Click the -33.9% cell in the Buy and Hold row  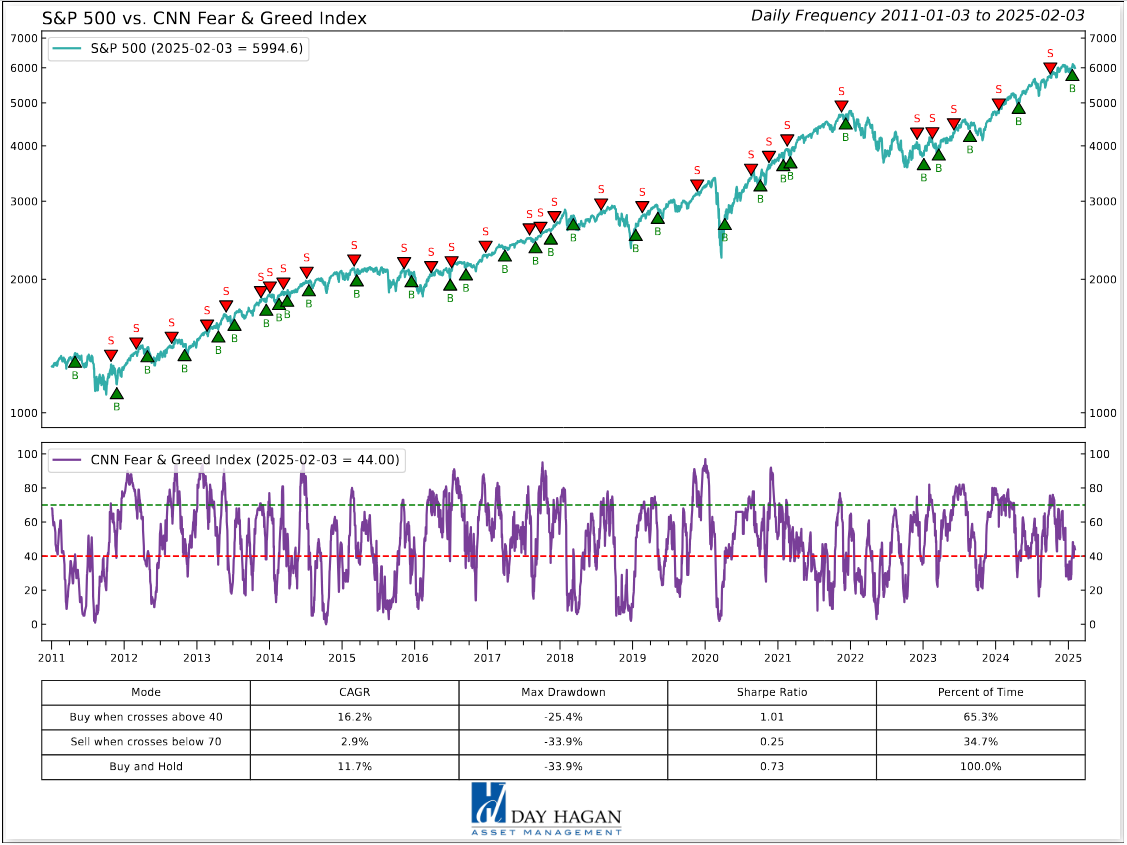pyautogui.click(x=564, y=767)
